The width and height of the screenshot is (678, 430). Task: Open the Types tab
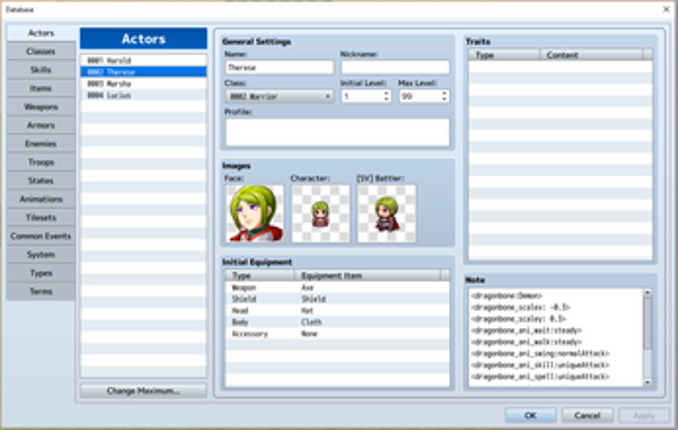pos(41,273)
